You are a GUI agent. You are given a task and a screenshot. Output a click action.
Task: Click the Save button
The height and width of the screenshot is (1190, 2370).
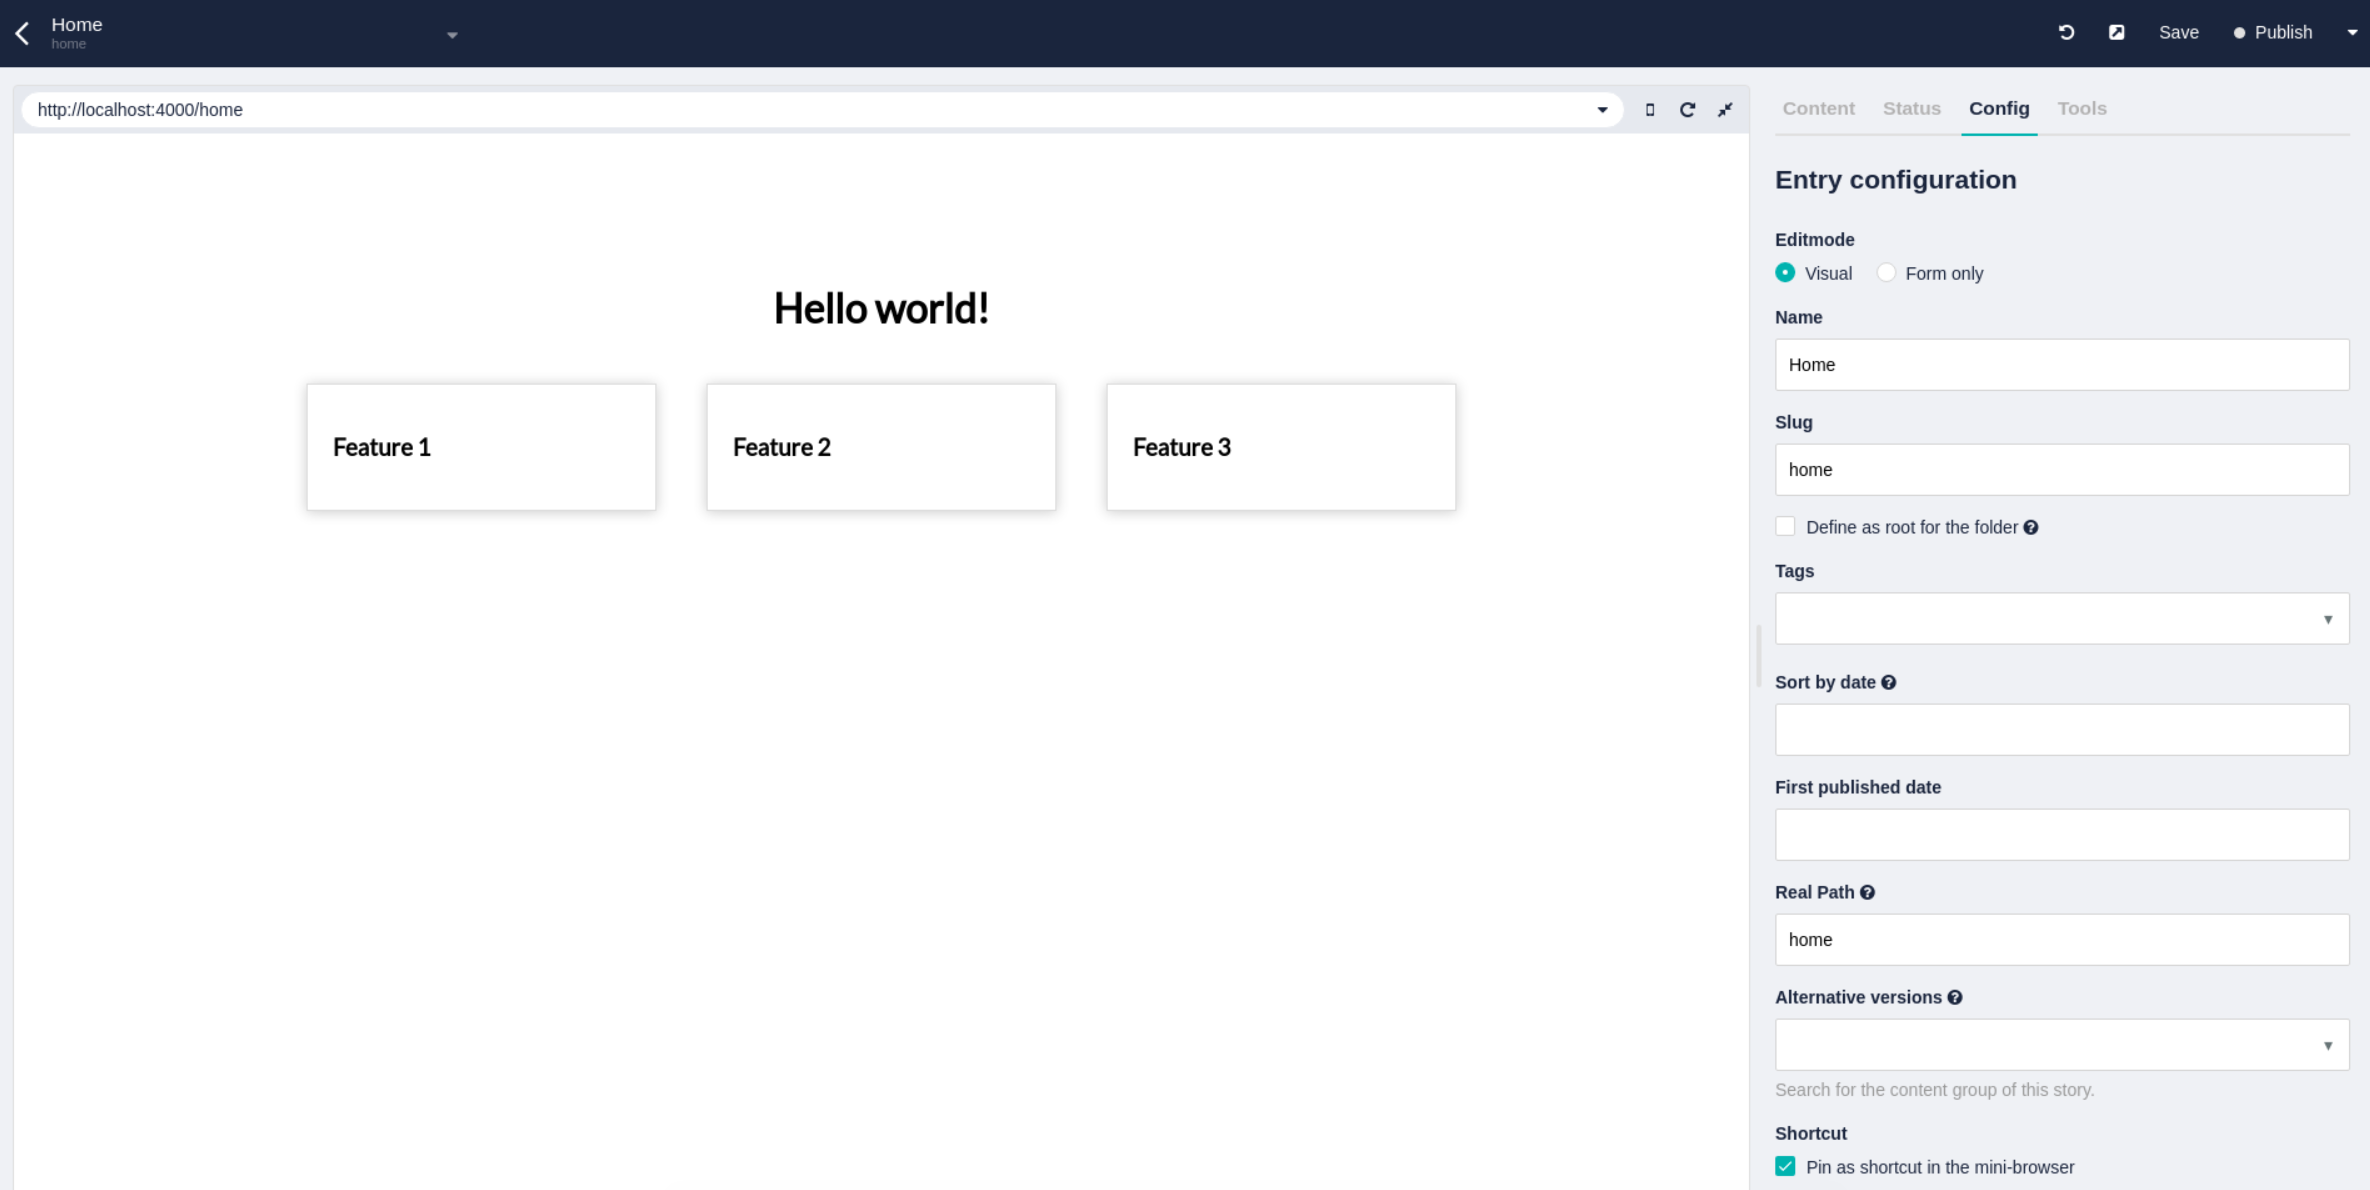pyautogui.click(x=2178, y=32)
